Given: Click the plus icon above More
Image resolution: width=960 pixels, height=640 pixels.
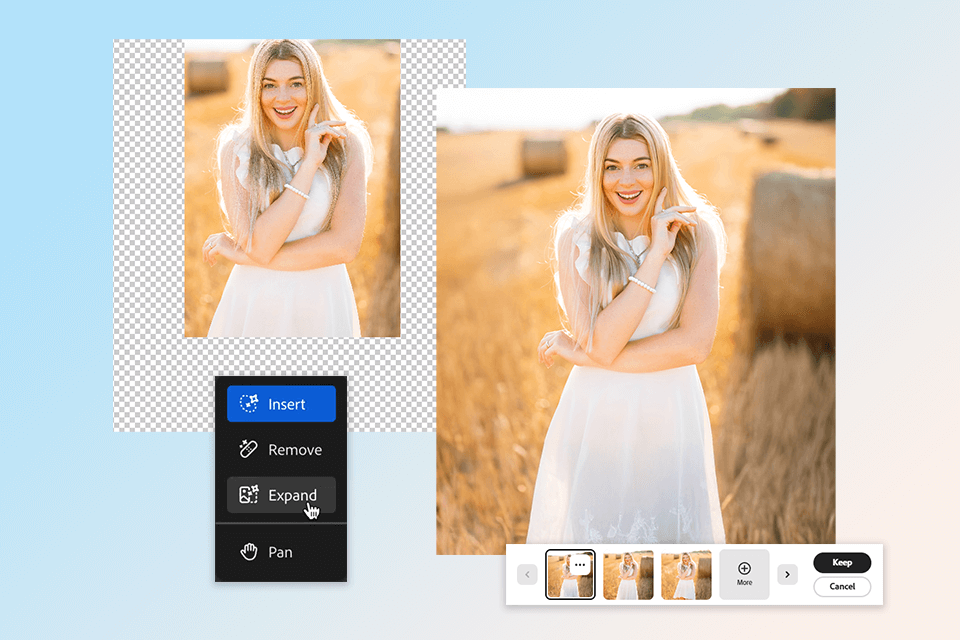Looking at the screenshot, I should 744,568.
